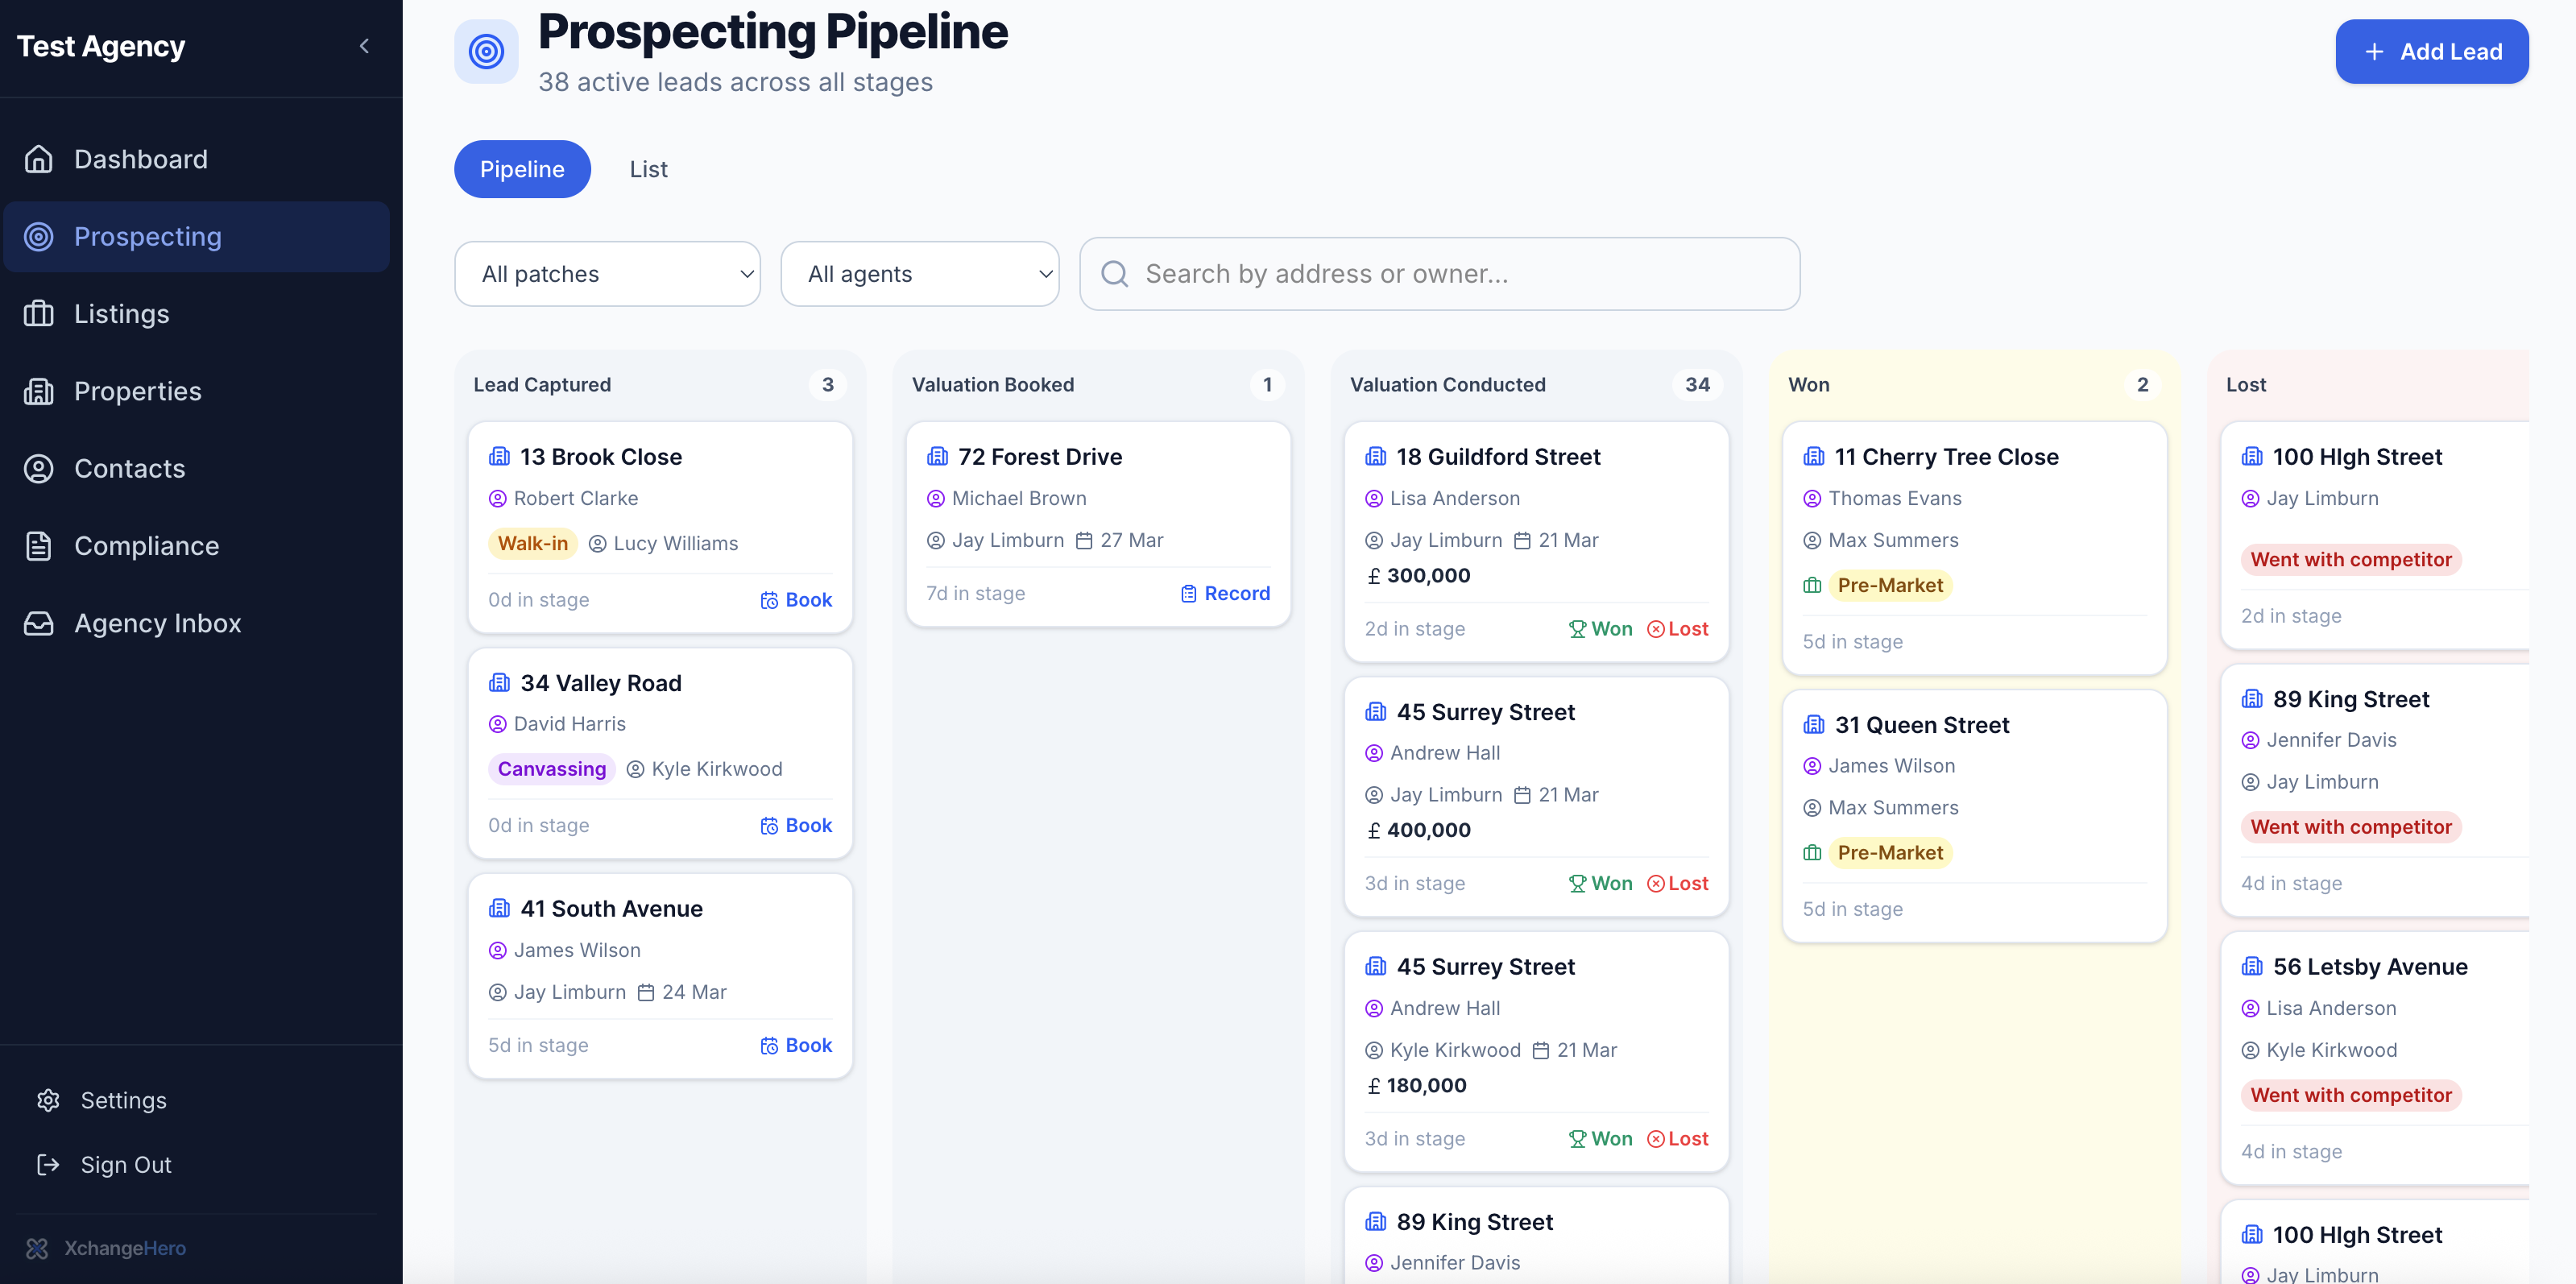Book a valuation for 13 Brook Close
Screen dimensions: 2576x1284
[x=796, y=599]
